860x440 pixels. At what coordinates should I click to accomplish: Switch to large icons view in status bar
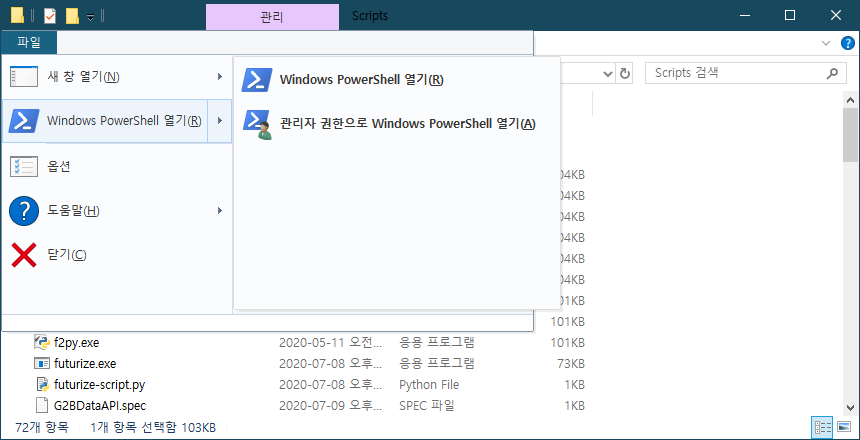(844, 427)
